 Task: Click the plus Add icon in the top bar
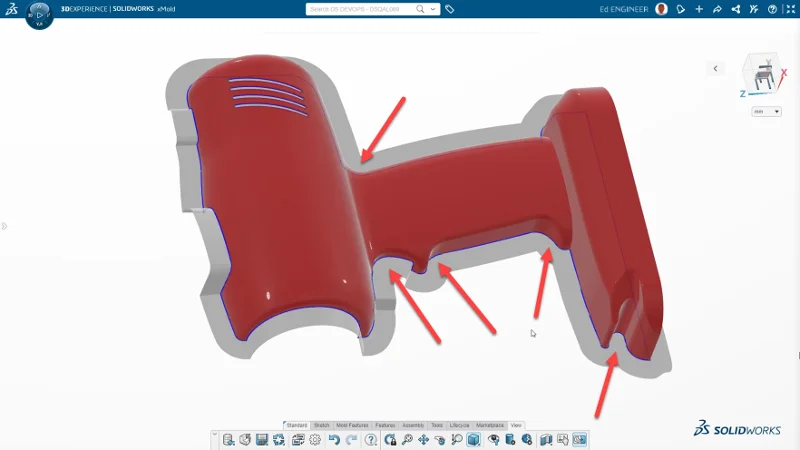coord(699,9)
